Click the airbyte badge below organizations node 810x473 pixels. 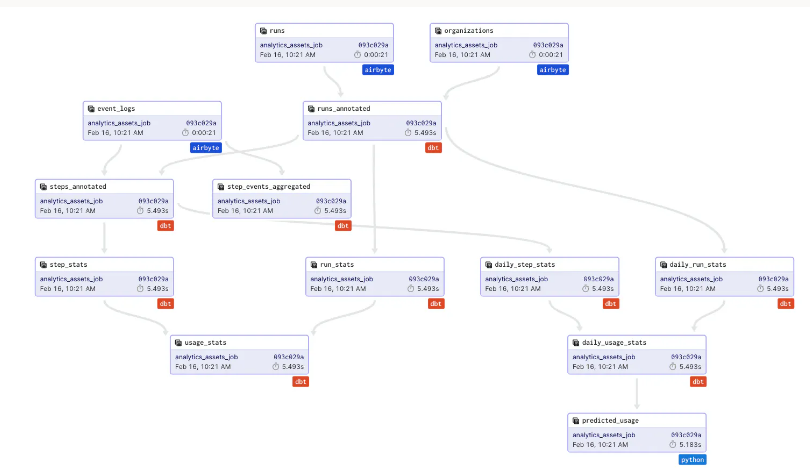(x=552, y=70)
